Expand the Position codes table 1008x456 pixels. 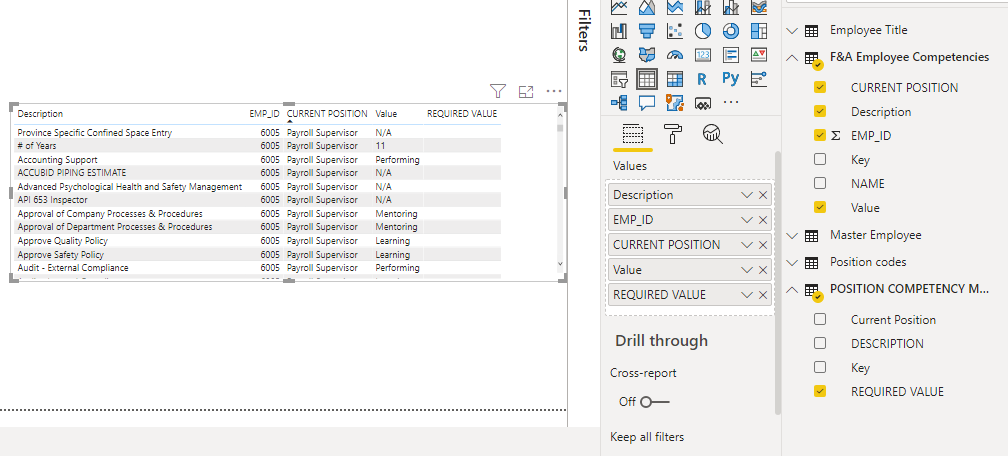click(791, 262)
